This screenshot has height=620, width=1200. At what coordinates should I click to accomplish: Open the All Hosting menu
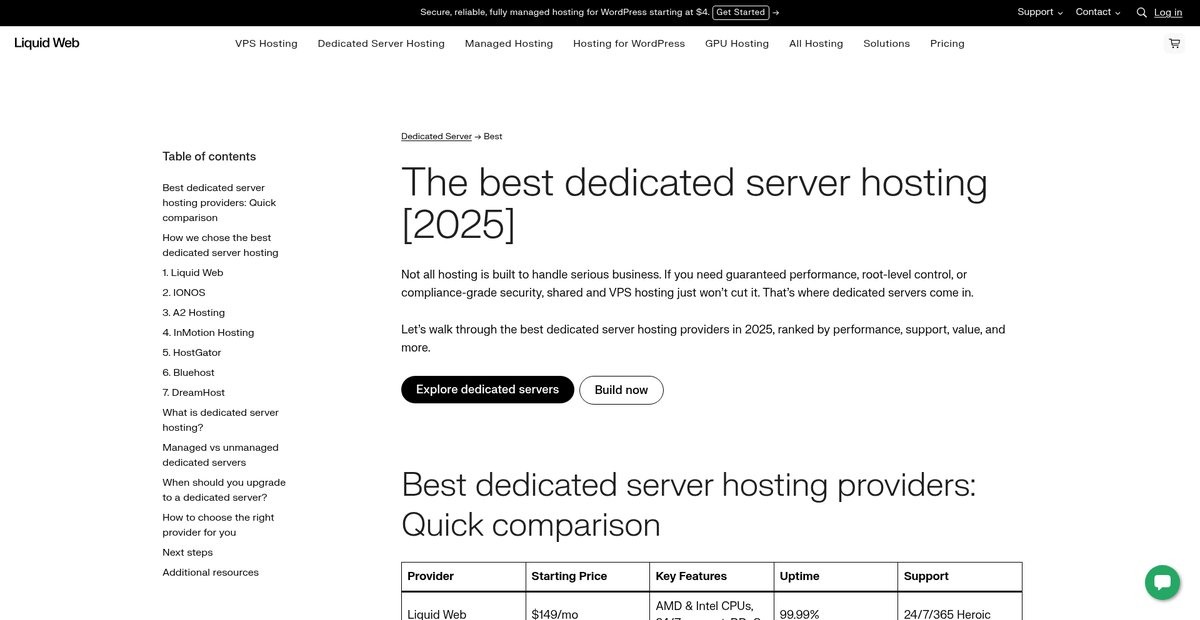pyautogui.click(x=816, y=44)
